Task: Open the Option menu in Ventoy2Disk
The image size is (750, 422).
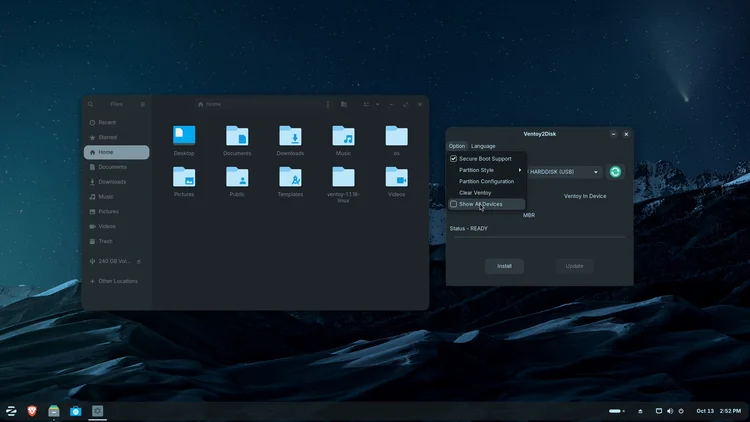Action: coord(457,146)
